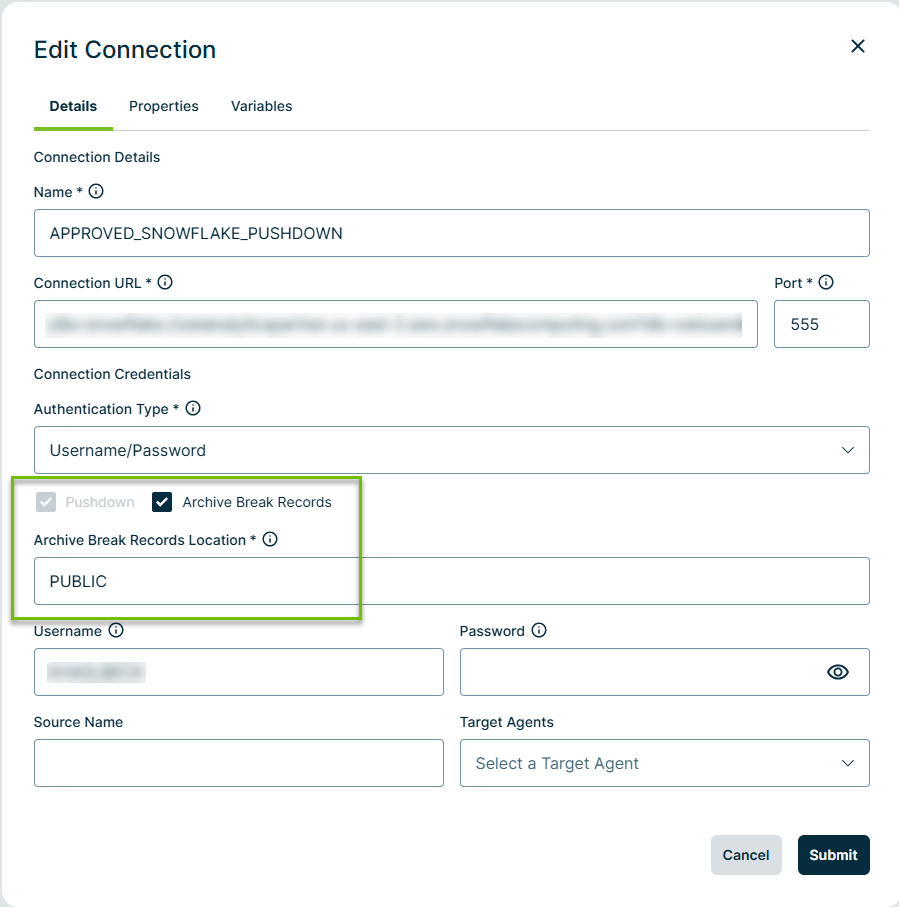Uncheck the Archive Break Records checkbox
The width and height of the screenshot is (899, 907).
click(162, 502)
